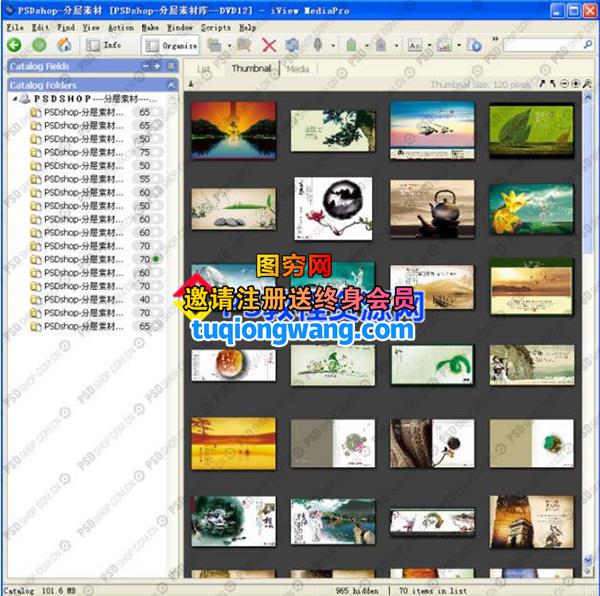Collapse the Catalog Folders panel
Viewport: 600px width, 596px height.
[170, 86]
